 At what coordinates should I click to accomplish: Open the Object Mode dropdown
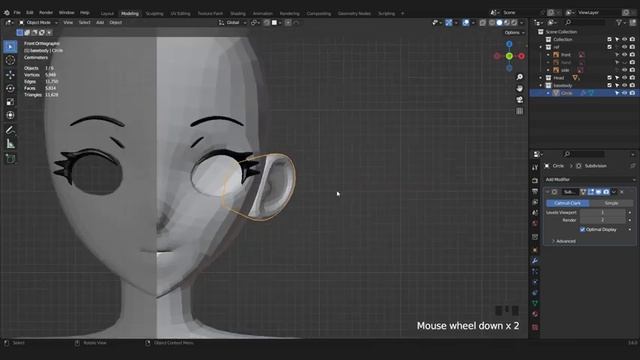click(x=38, y=22)
